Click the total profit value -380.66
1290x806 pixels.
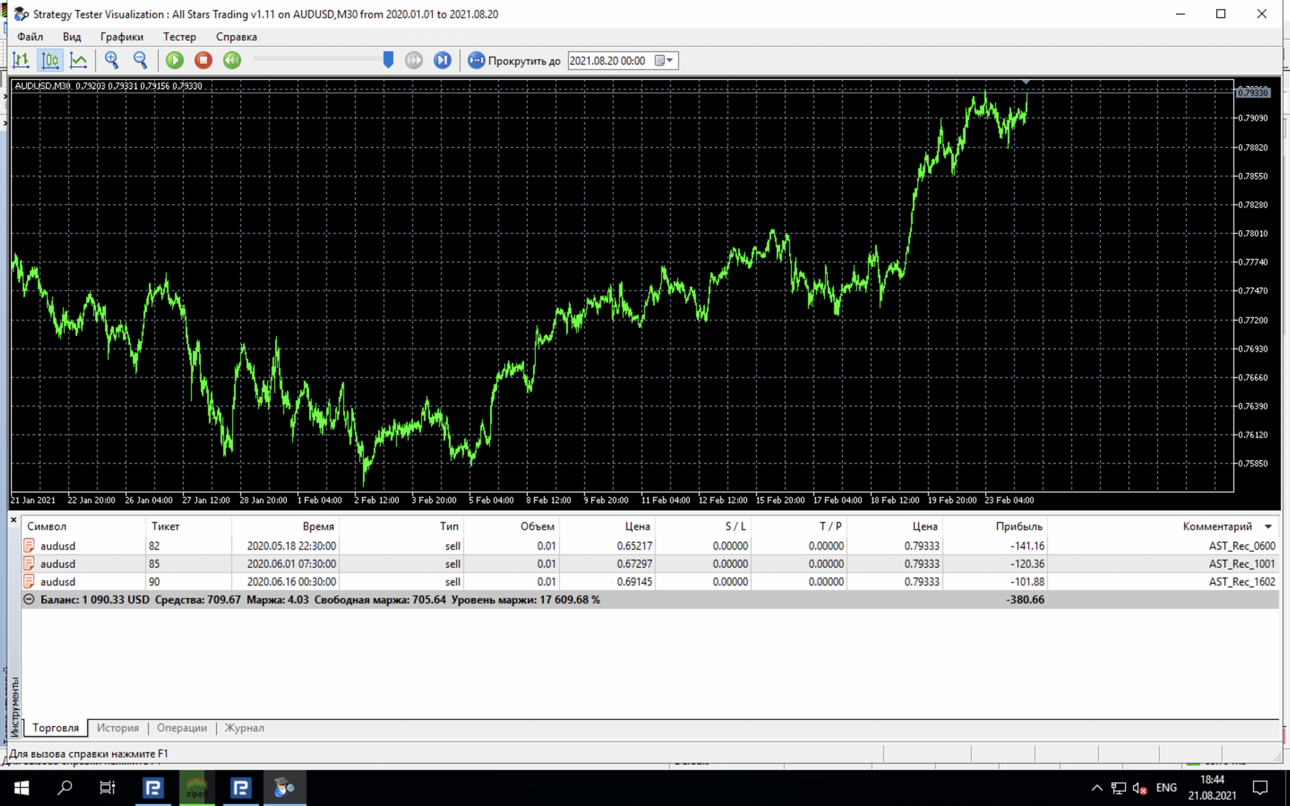1025,600
